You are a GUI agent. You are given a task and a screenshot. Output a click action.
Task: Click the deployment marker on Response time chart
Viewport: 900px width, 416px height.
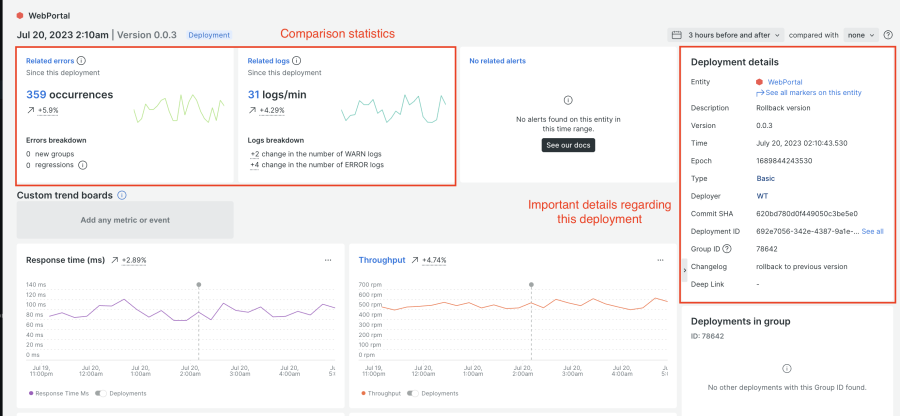click(x=198, y=285)
